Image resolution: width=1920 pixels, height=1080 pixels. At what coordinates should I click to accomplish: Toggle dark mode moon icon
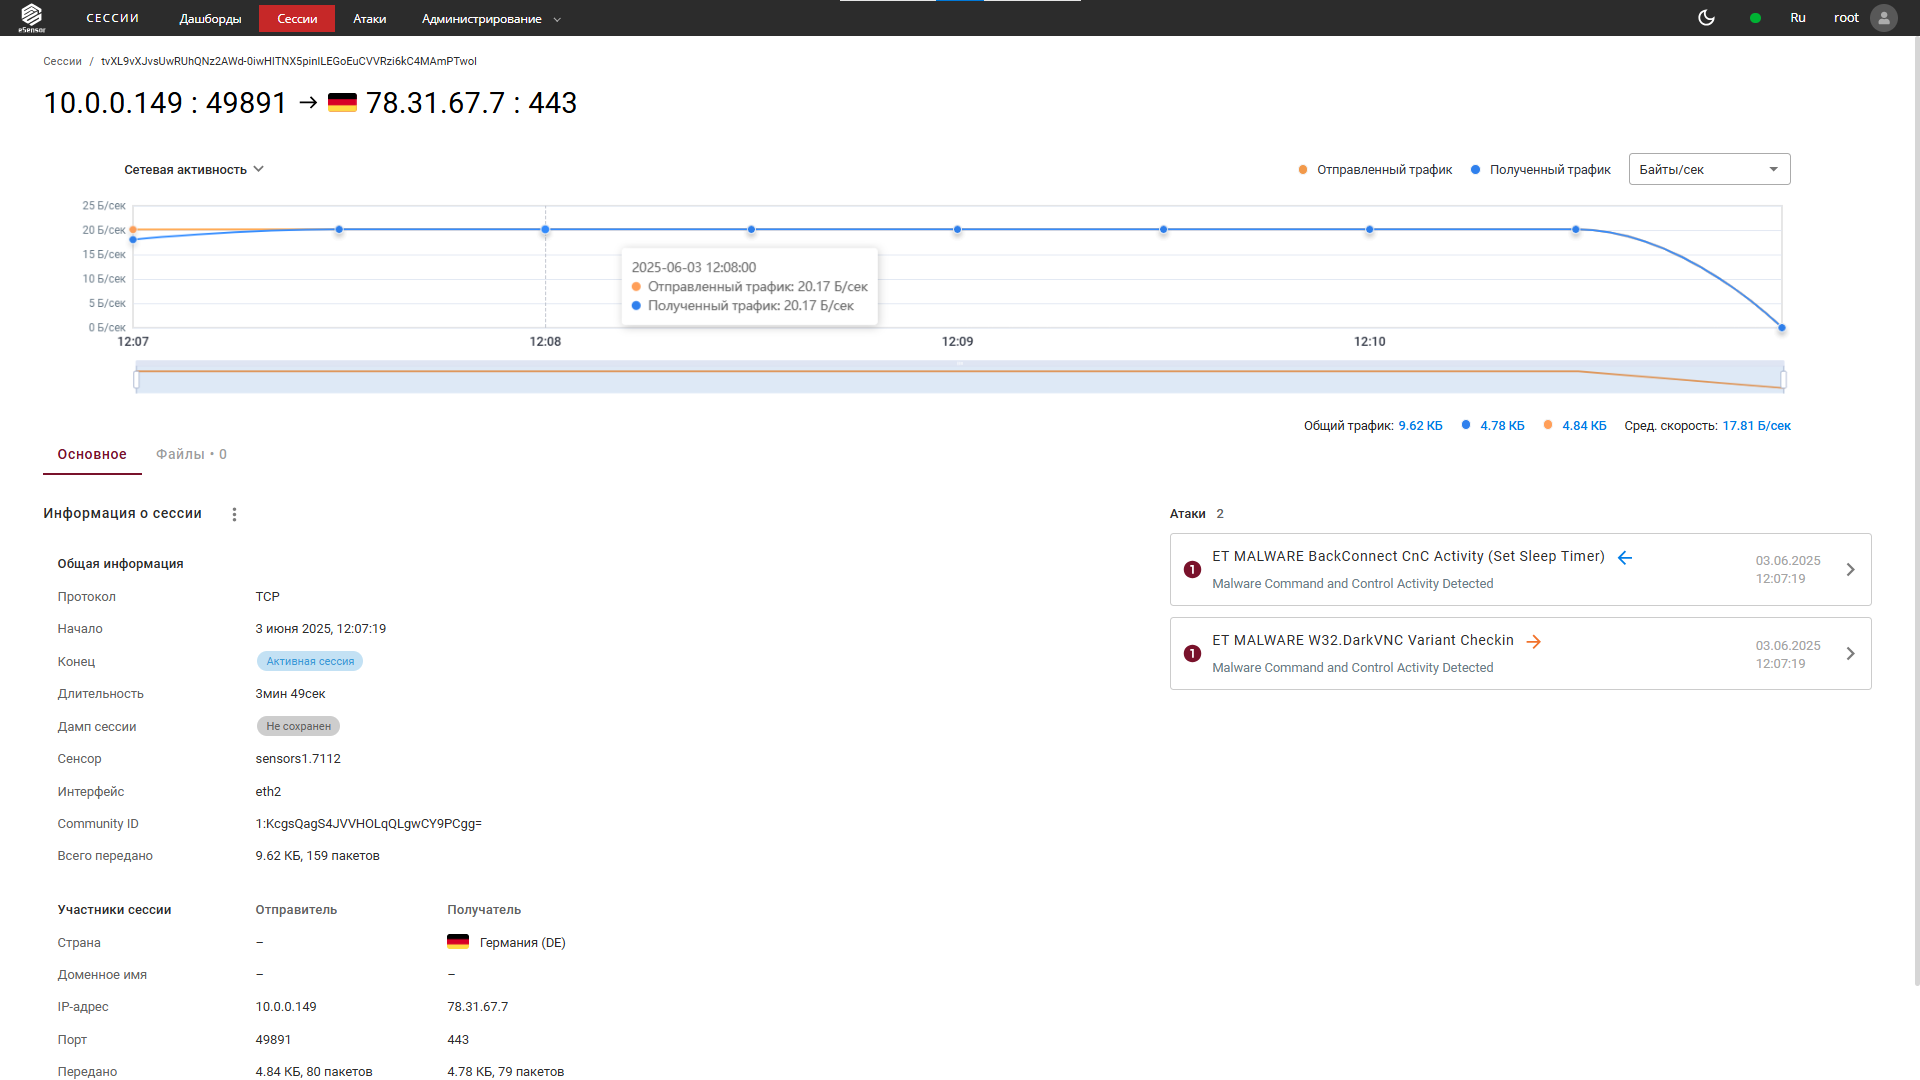pyautogui.click(x=1706, y=18)
